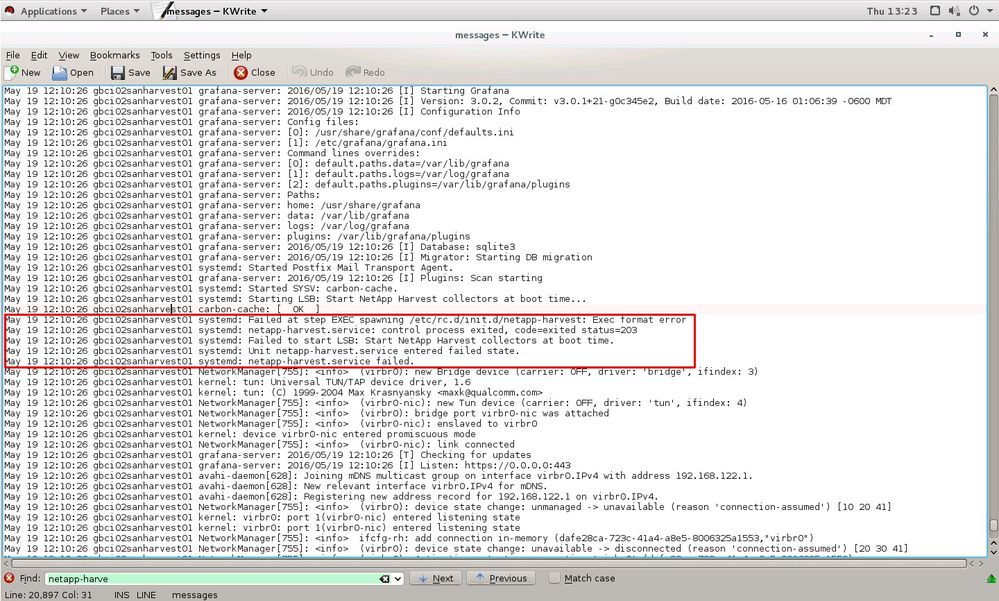Screen dimensions: 999x601
Task: Click the line 'Listen: https://0.0.0.0:443'
Action: click(x=287, y=465)
